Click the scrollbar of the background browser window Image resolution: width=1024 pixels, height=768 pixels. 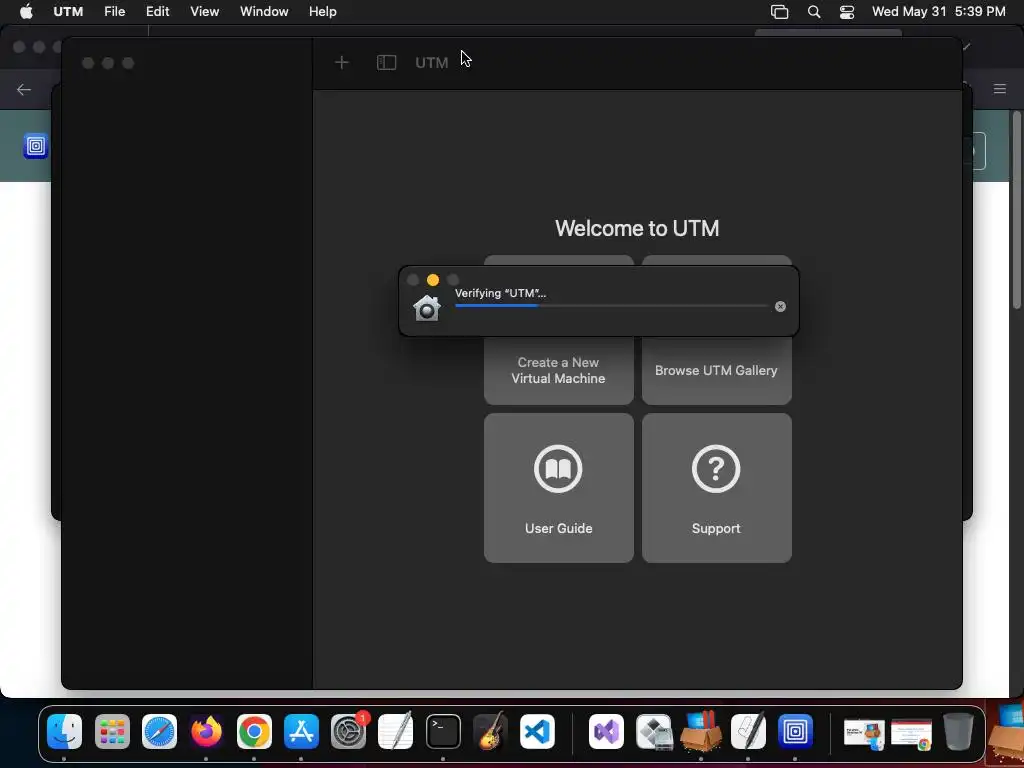click(x=1017, y=209)
